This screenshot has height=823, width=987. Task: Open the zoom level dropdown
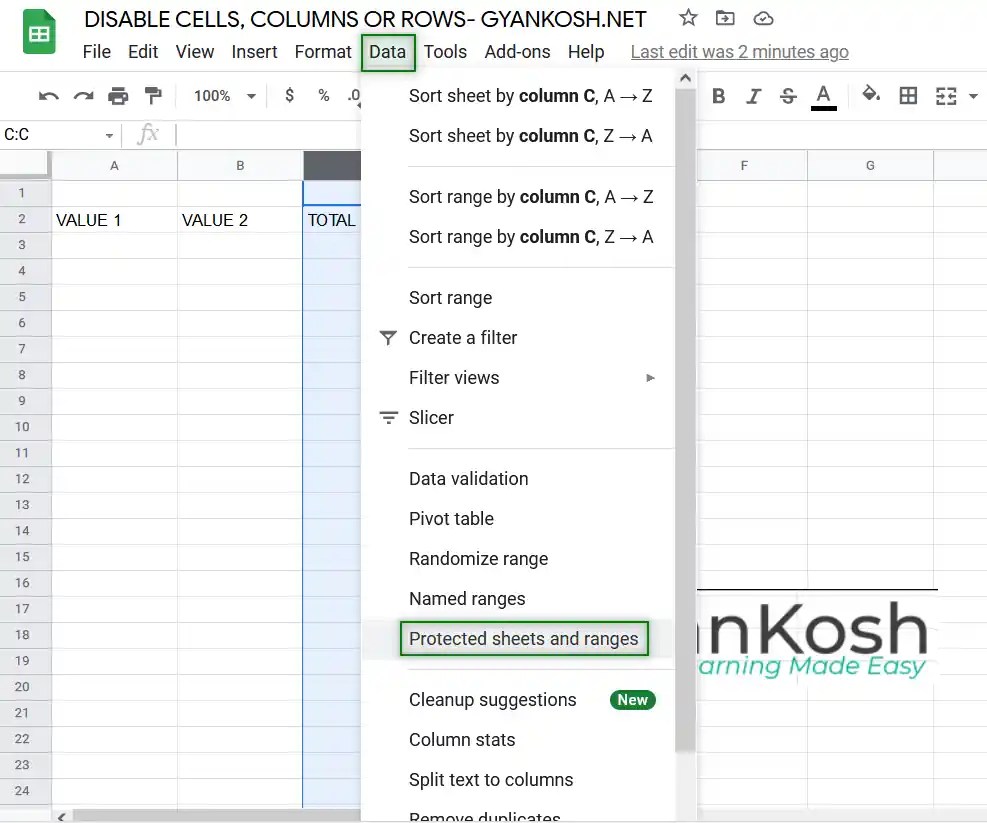[222, 95]
